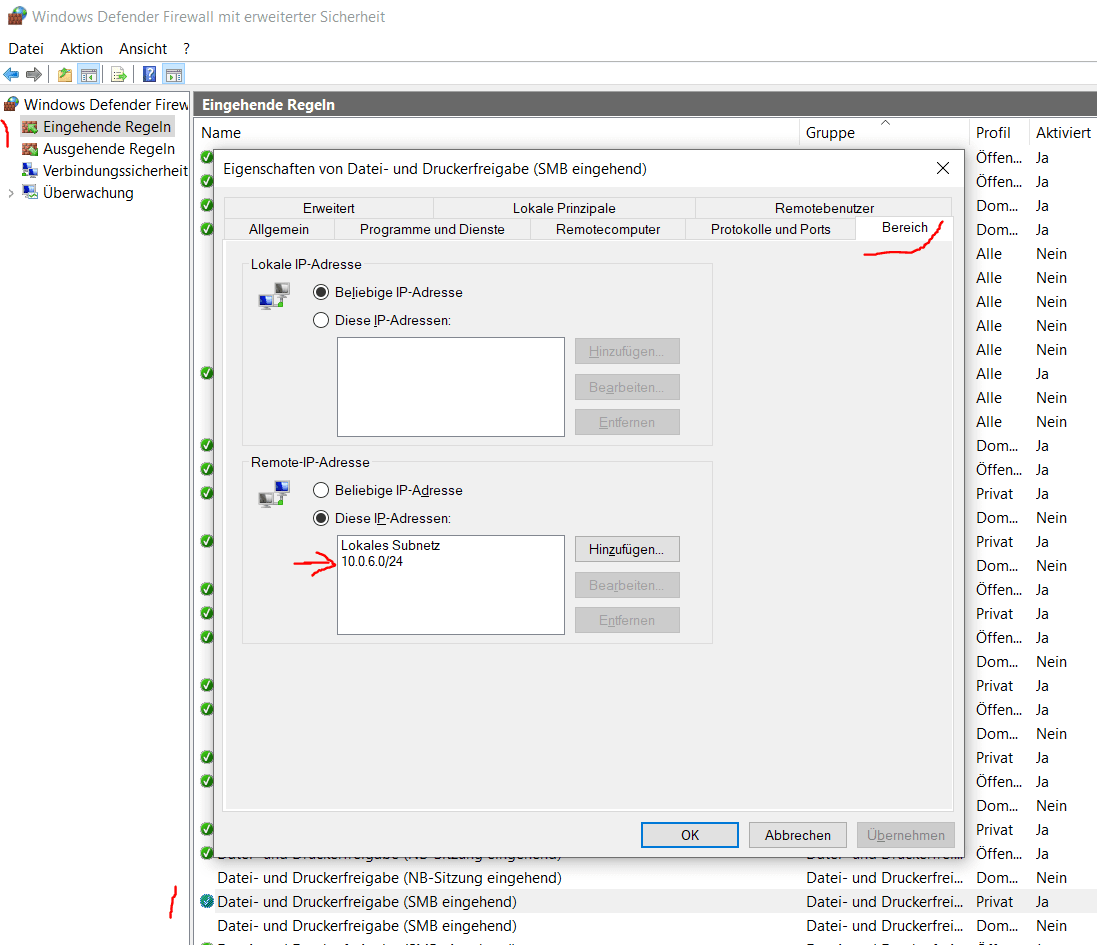Click the Eingehende Regeln panel header
The image size is (1097, 945).
tap(645, 105)
